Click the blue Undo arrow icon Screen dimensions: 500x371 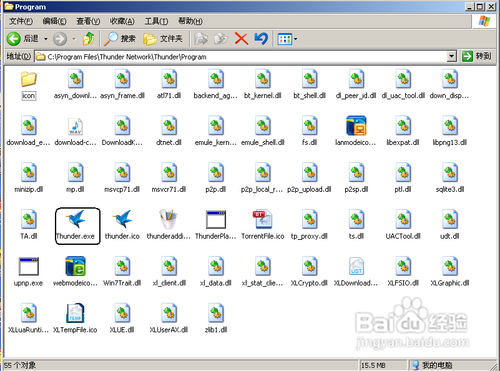pos(261,39)
